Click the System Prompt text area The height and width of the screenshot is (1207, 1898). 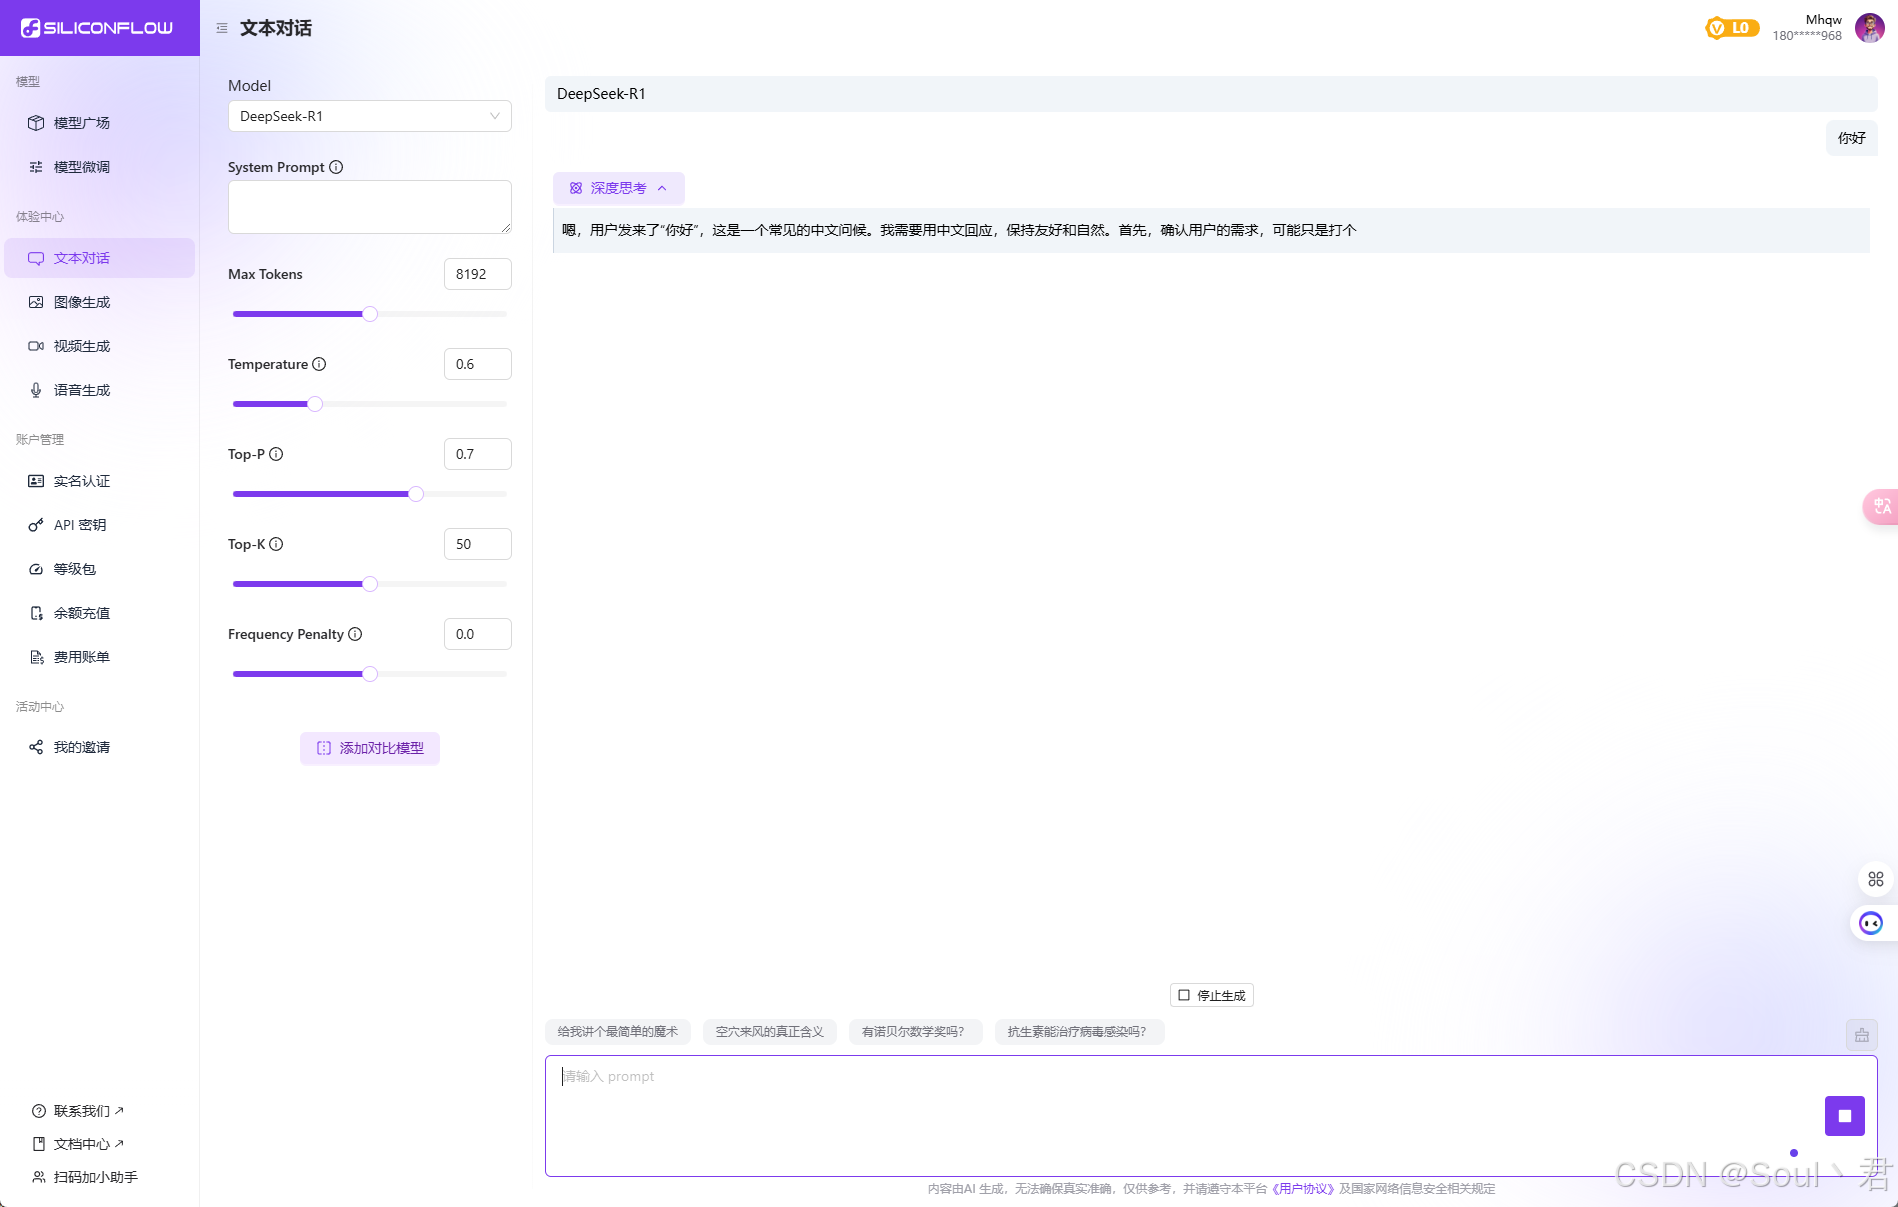click(370, 207)
